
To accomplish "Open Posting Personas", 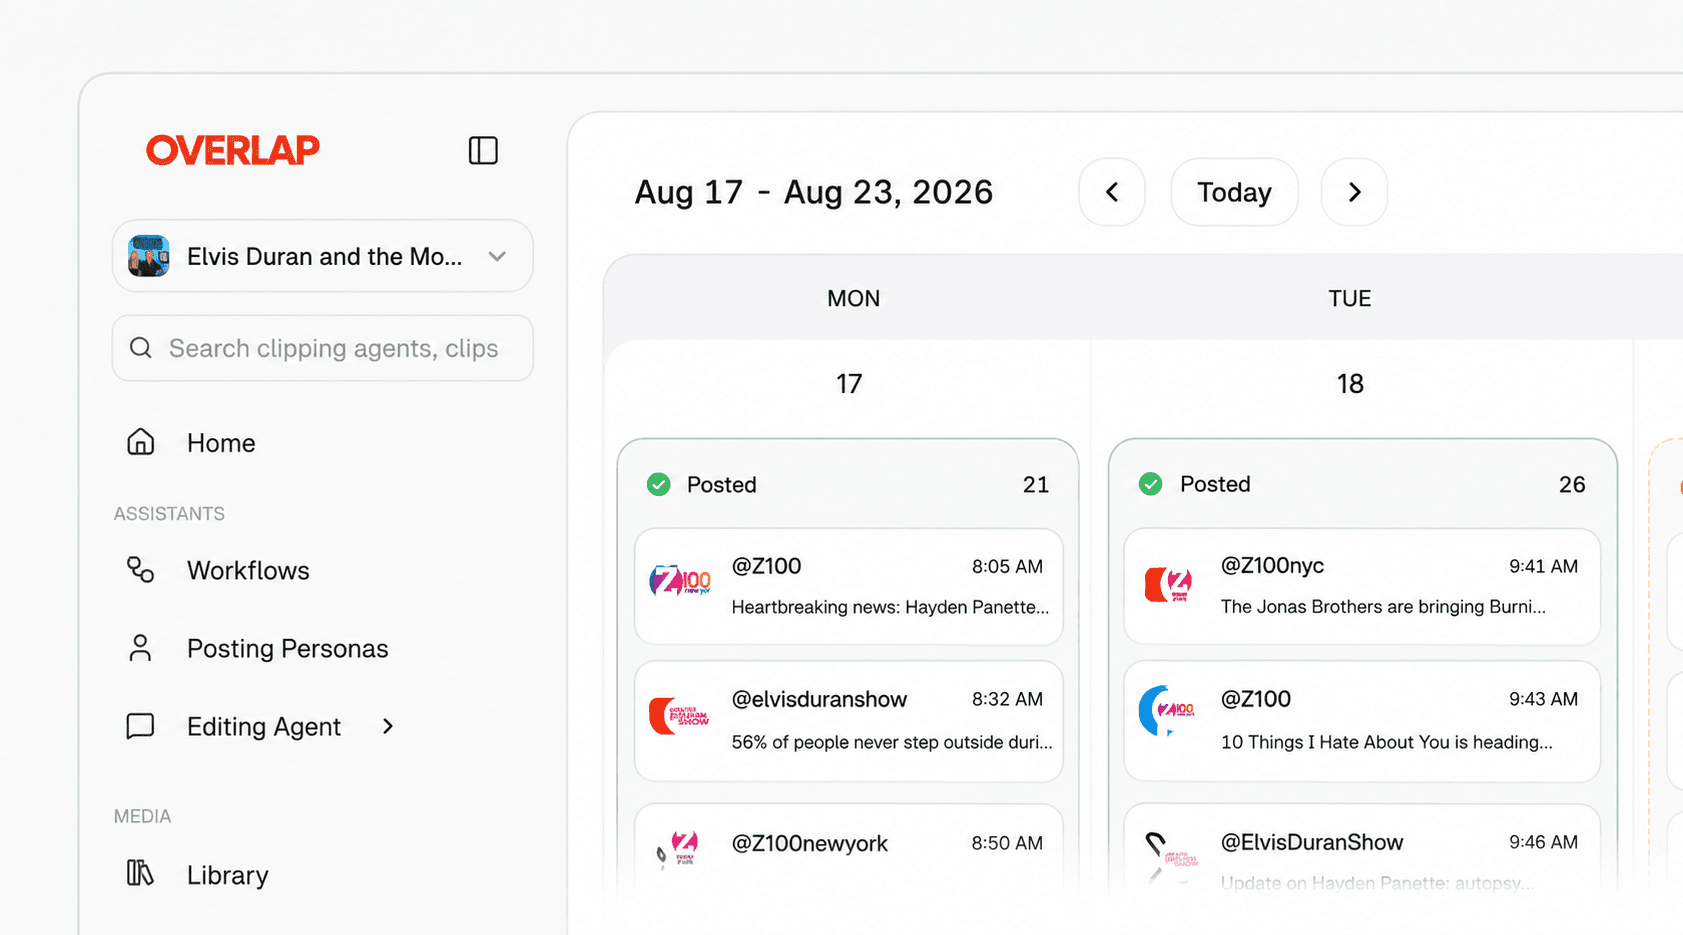I will 287,648.
